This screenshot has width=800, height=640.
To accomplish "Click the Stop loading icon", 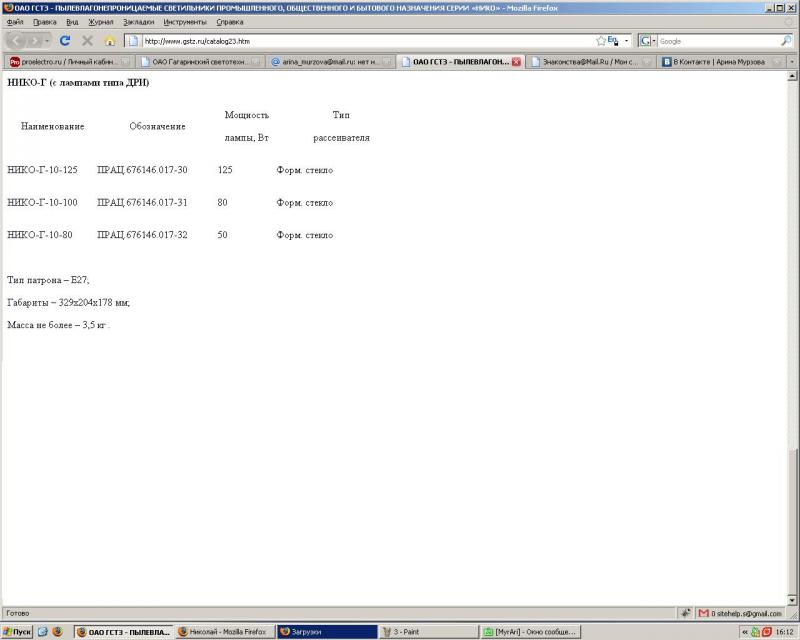I will tap(87, 41).
